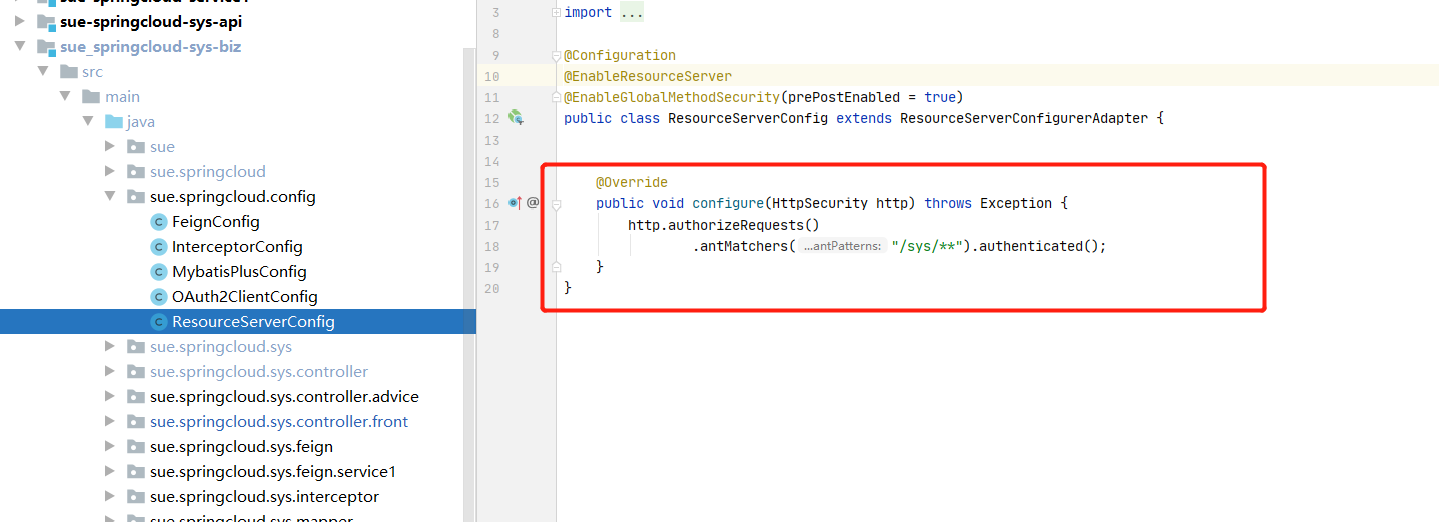Click ResourceServerConfigurerAdapter in the class declaration

click(1024, 118)
